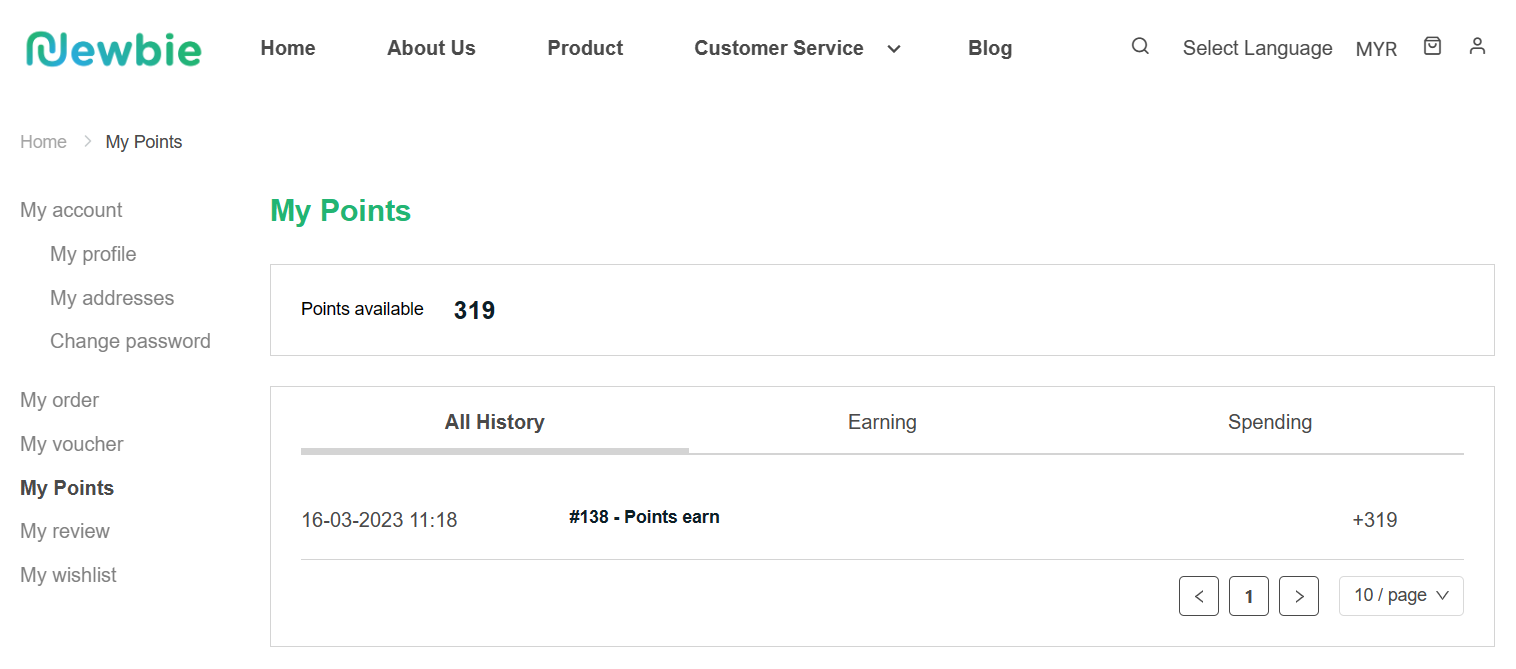
Task: Go to the Blog page
Action: 990,48
